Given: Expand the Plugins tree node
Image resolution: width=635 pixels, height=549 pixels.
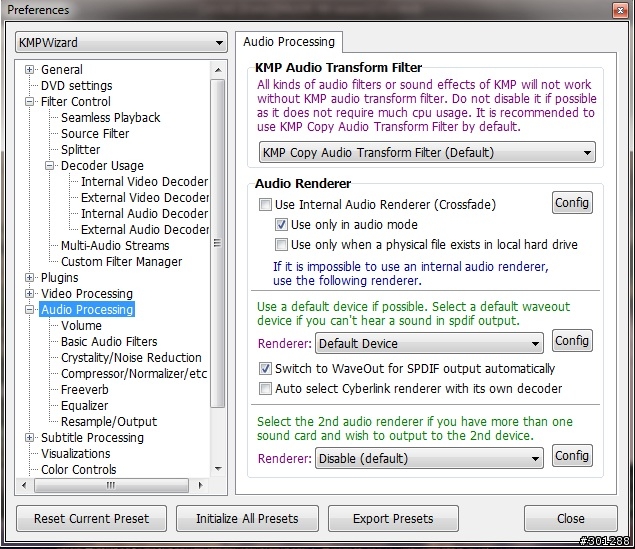Looking at the screenshot, I should coord(29,278).
